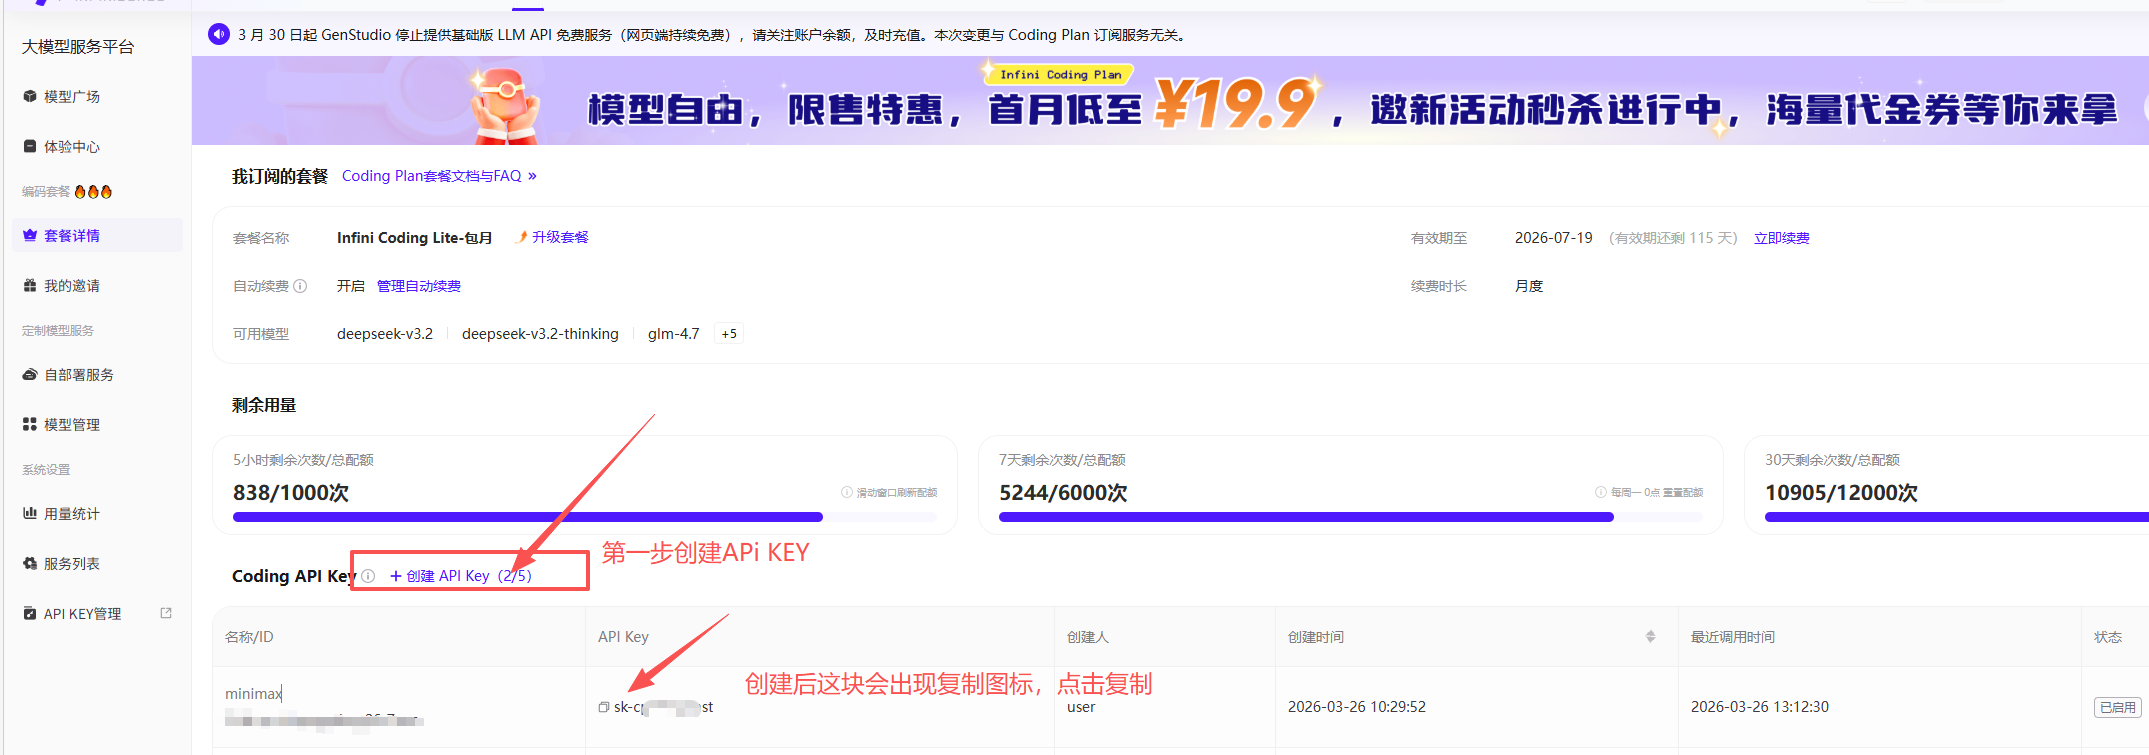Sort the table by 创建时间 arrows
Image resolution: width=2149 pixels, height=755 pixels.
click(1650, 637)
